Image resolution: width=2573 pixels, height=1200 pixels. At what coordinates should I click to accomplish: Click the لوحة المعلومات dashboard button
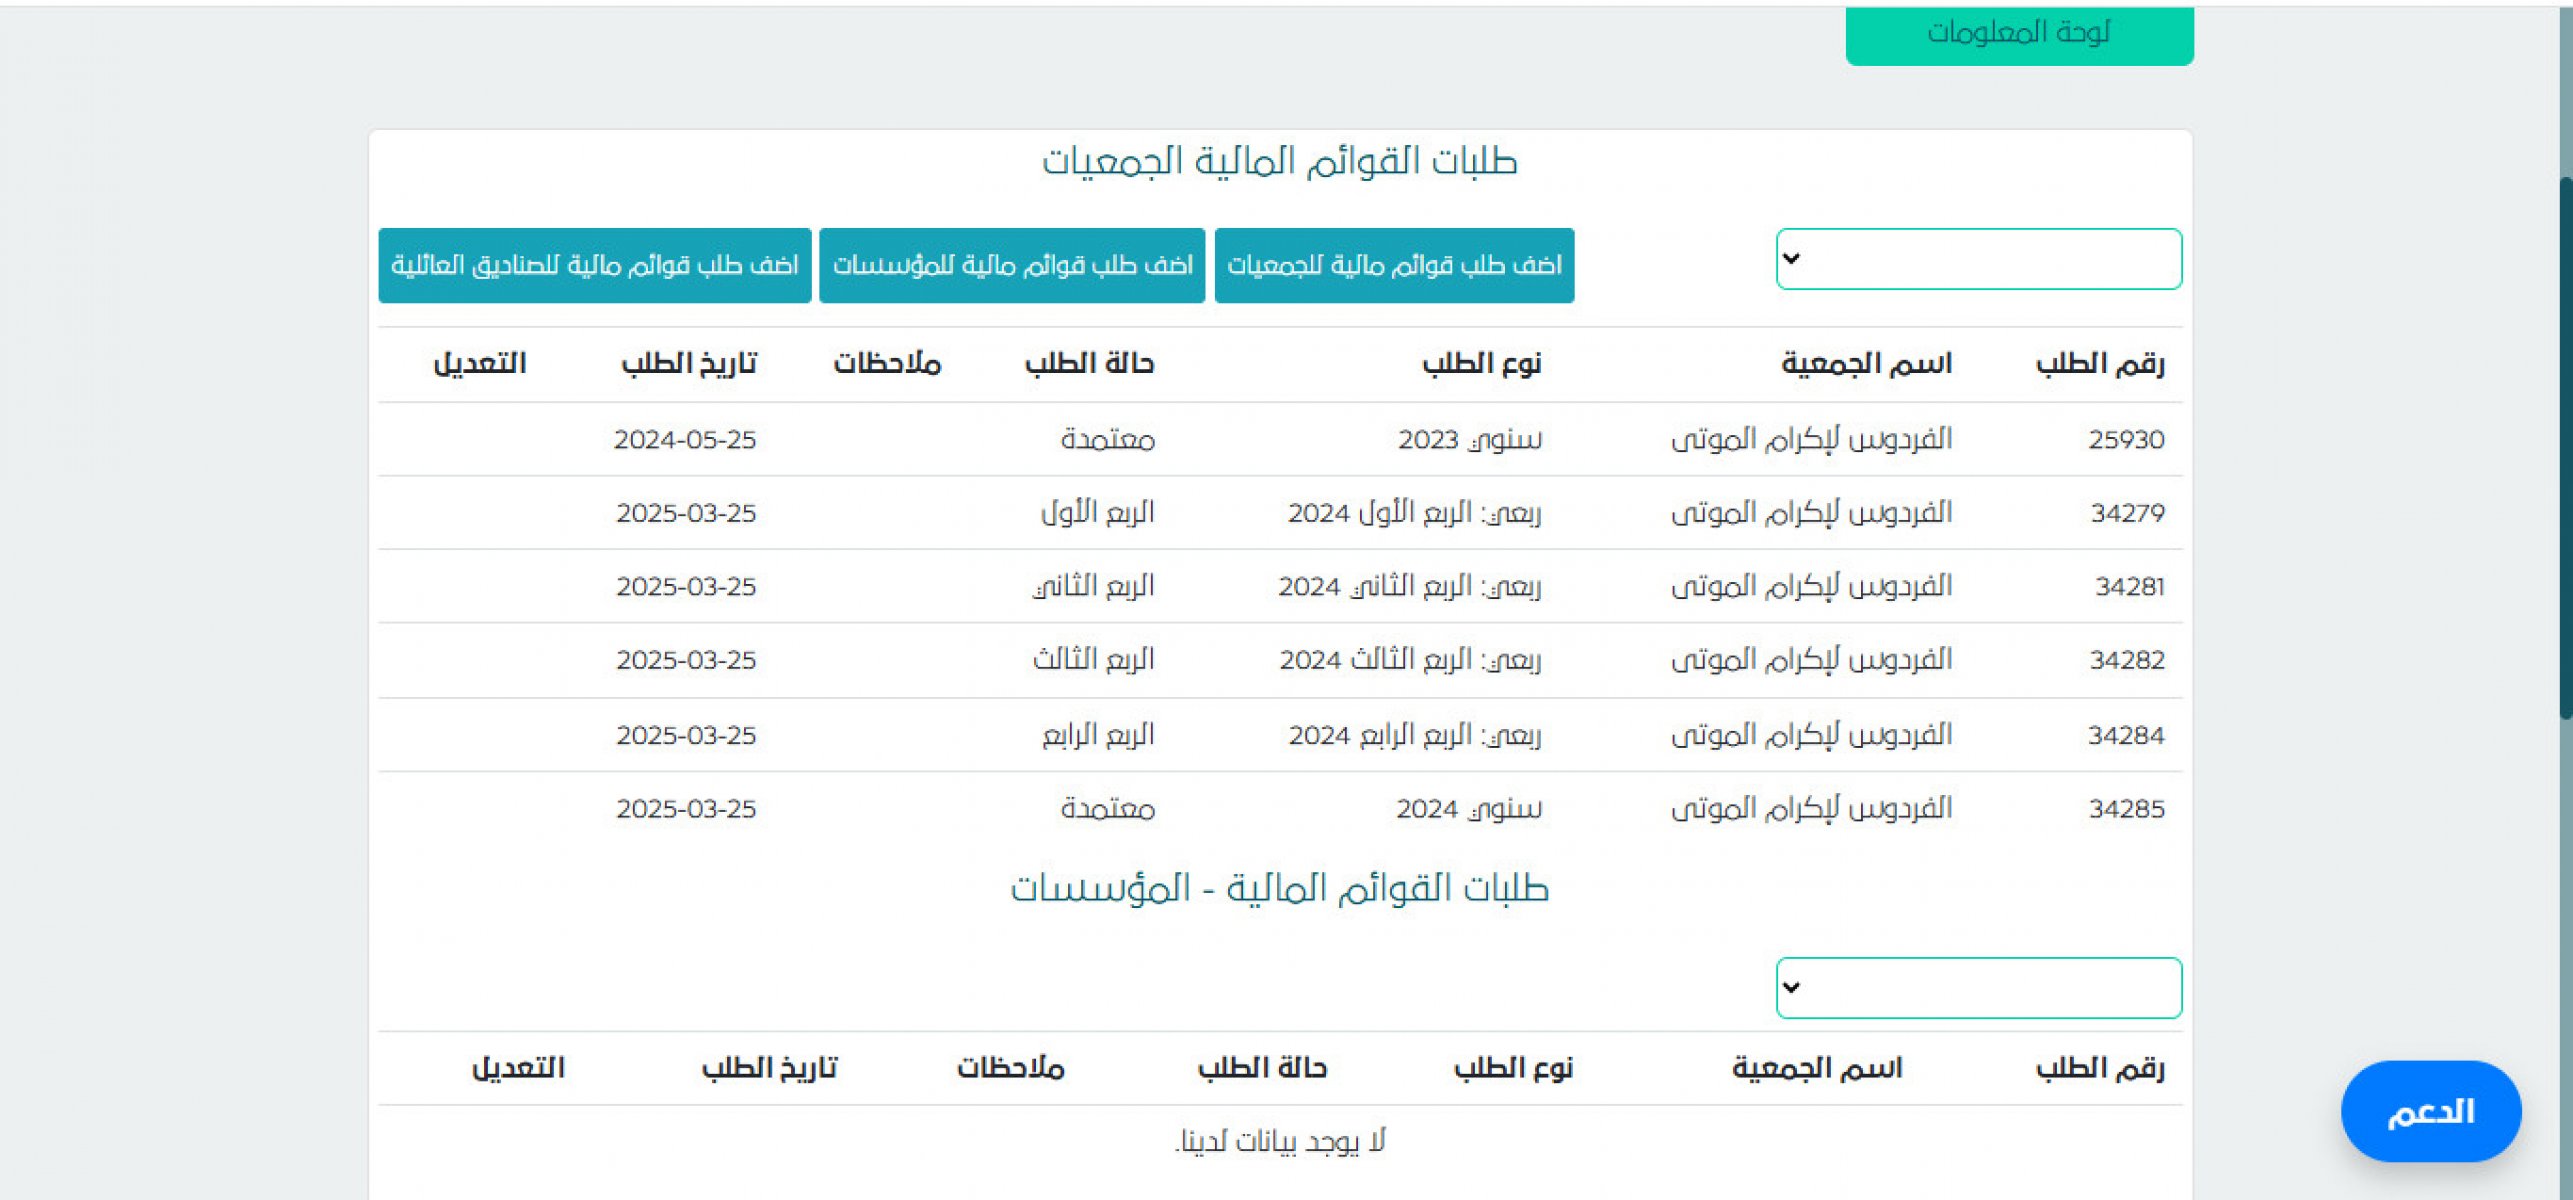(2018, 34)
